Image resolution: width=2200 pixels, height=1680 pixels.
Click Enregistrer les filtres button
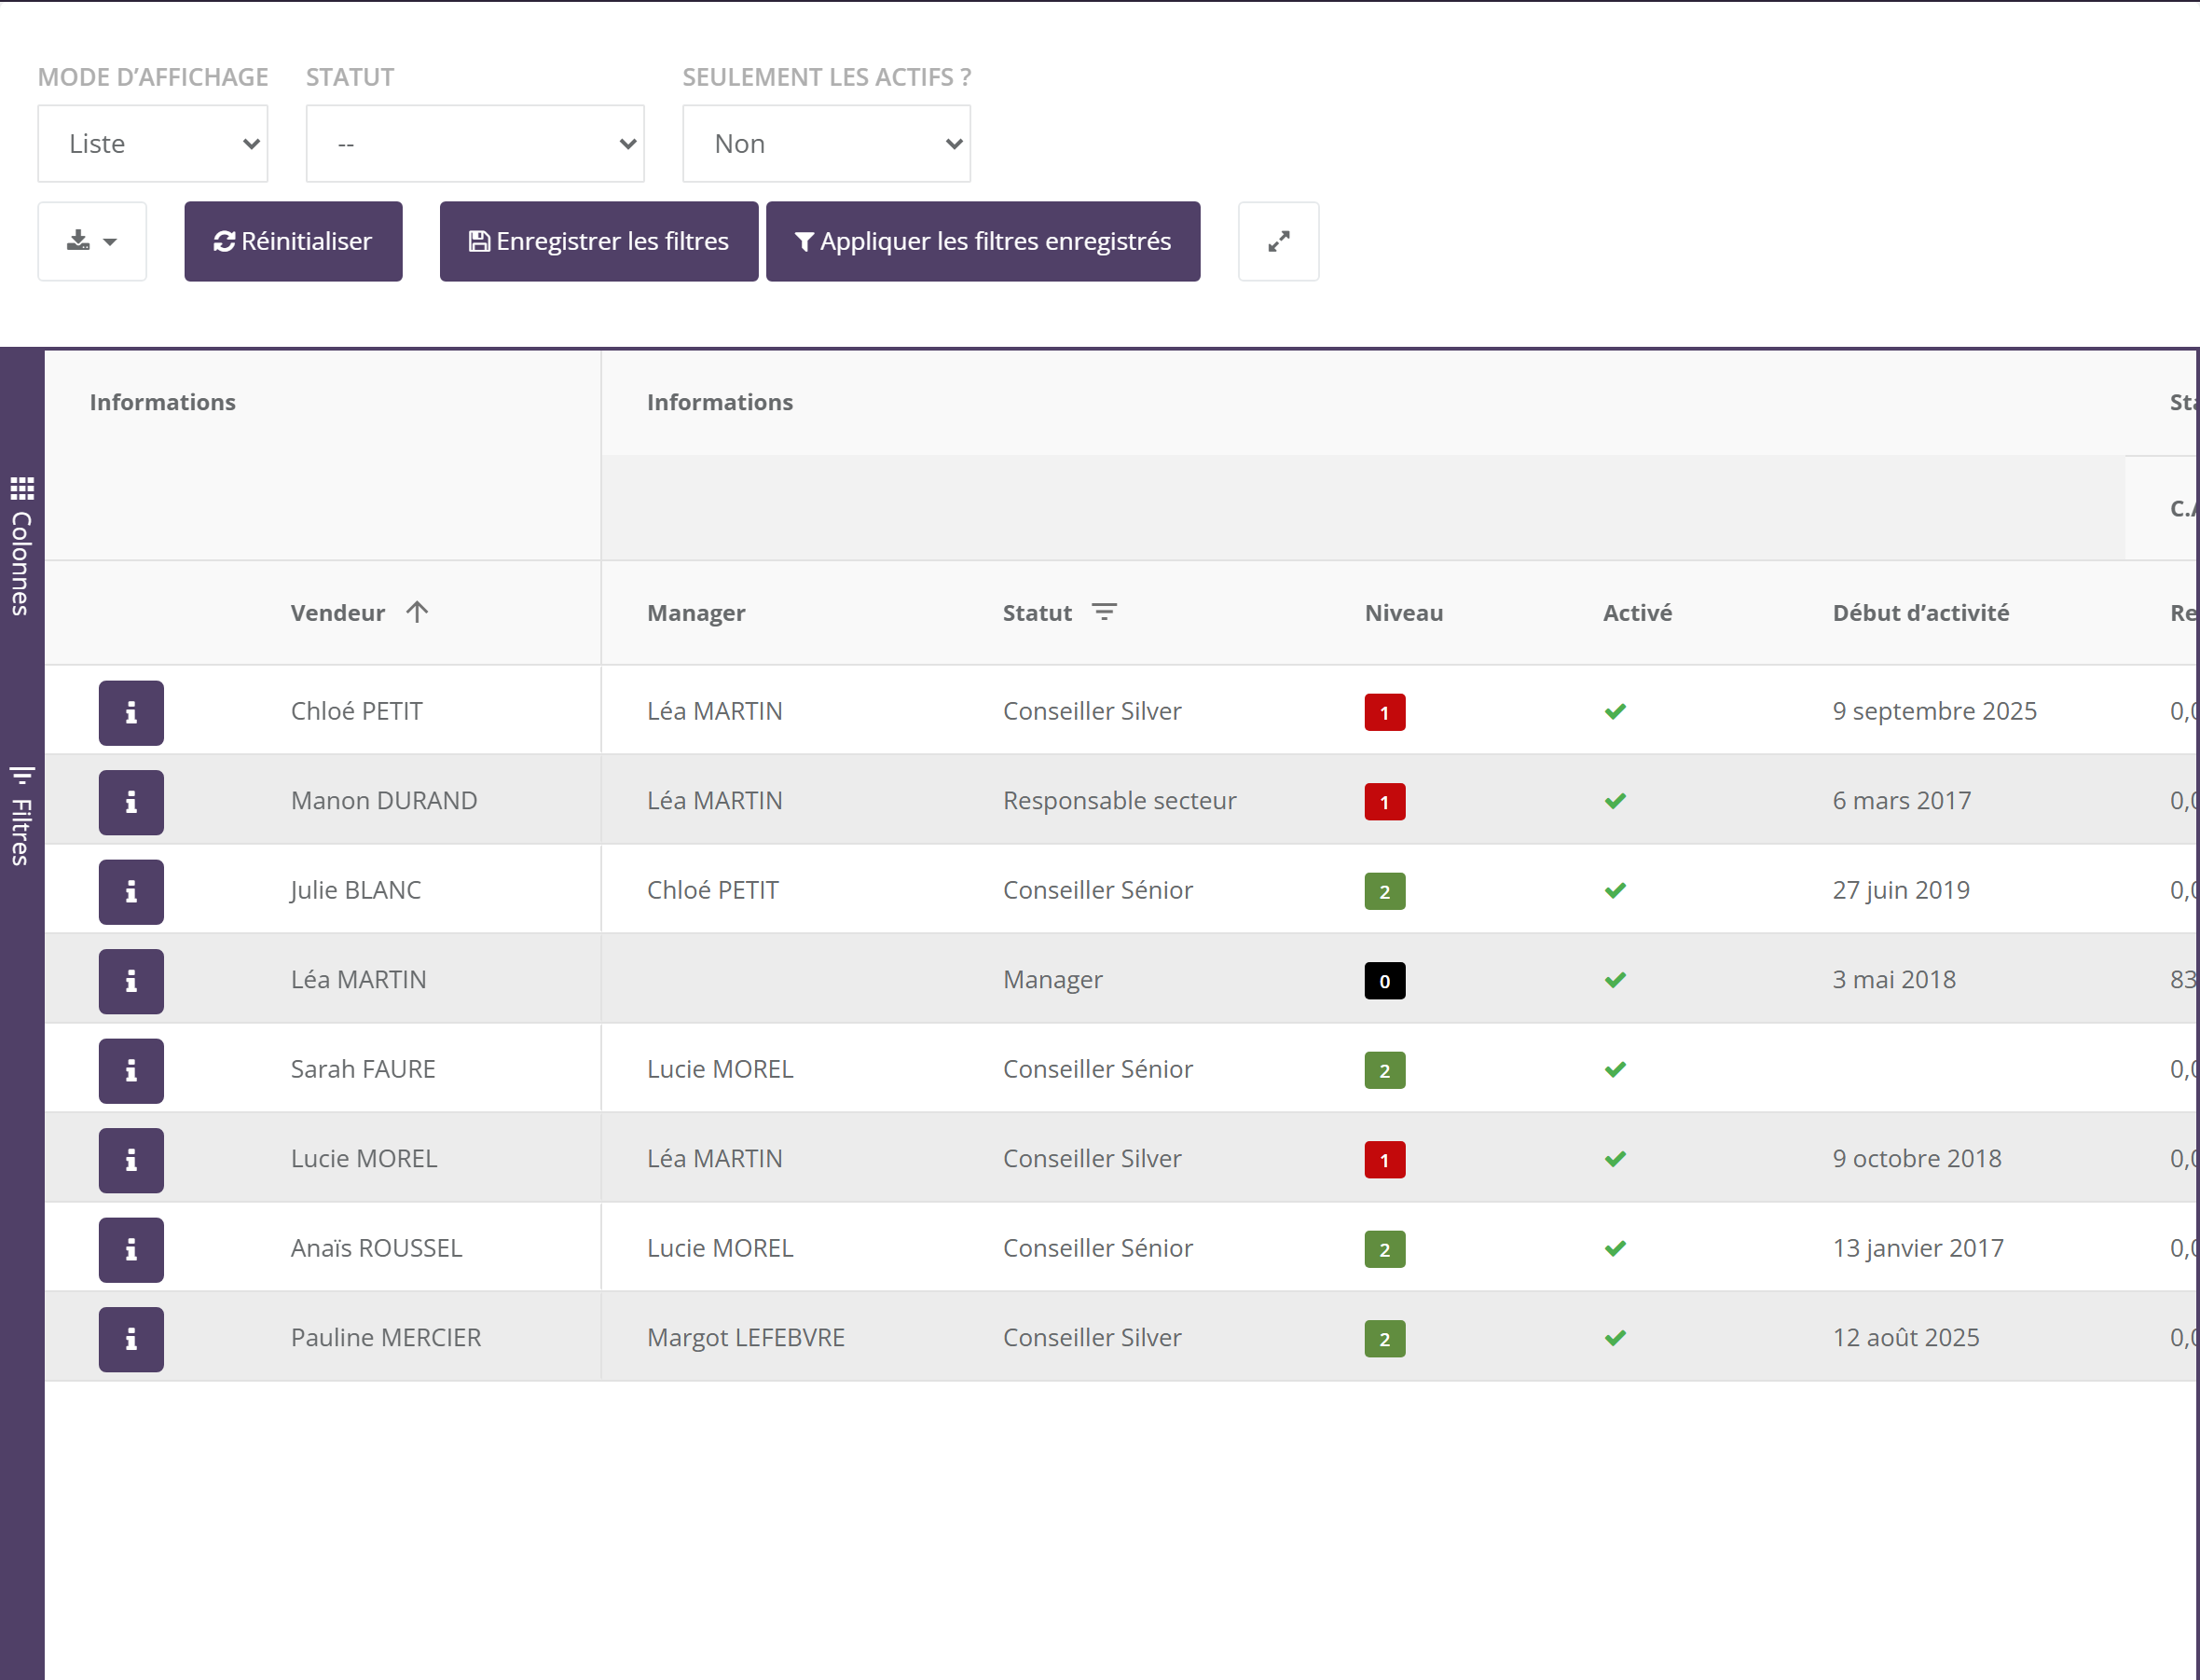(x=599, y=241)
